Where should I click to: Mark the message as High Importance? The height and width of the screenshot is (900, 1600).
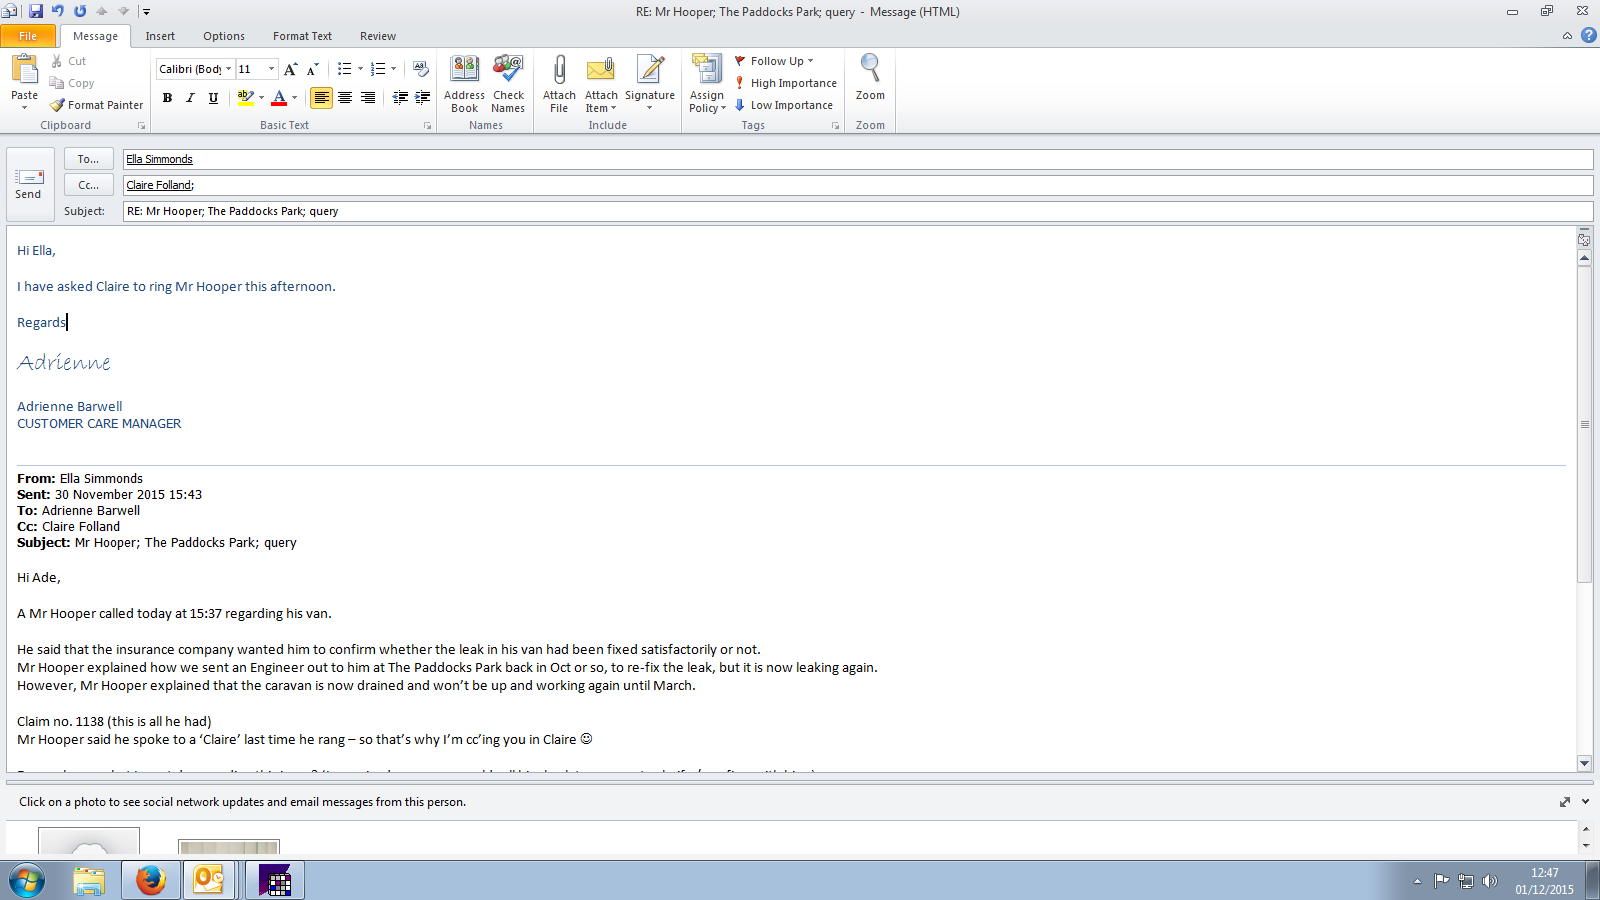(x=786, y=83)
